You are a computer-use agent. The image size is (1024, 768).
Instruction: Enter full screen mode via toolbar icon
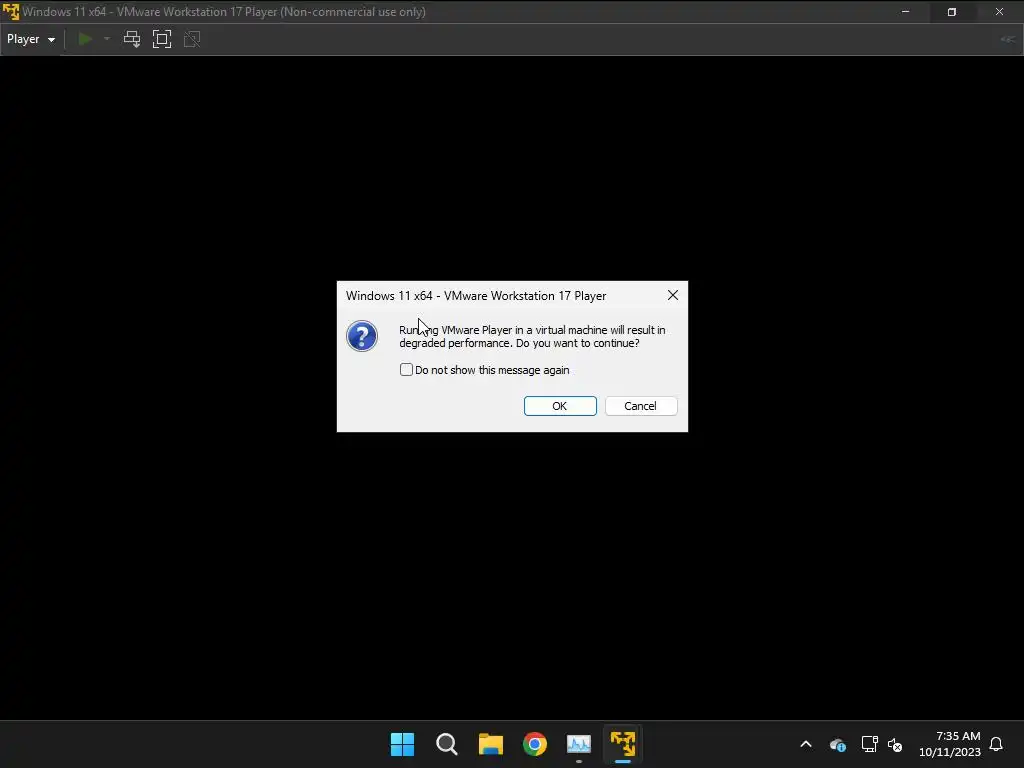coord(162,39)
